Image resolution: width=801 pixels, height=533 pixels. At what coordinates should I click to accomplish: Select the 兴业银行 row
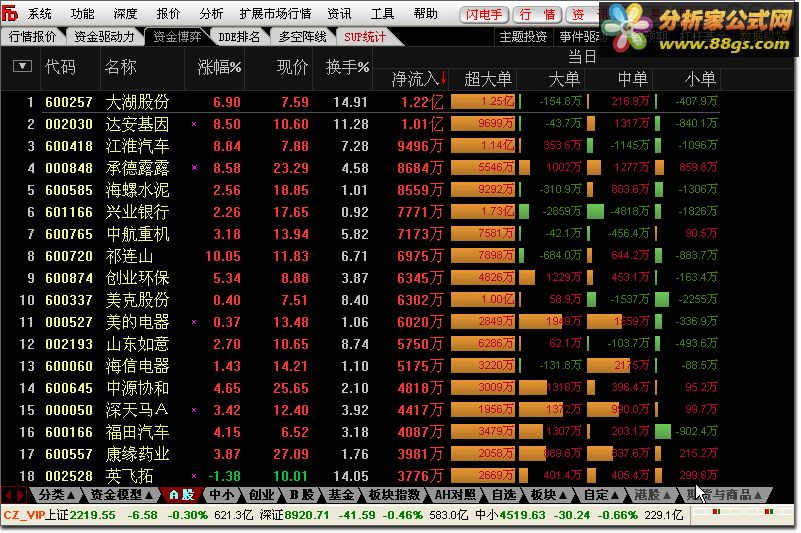(x=361, y=212)
